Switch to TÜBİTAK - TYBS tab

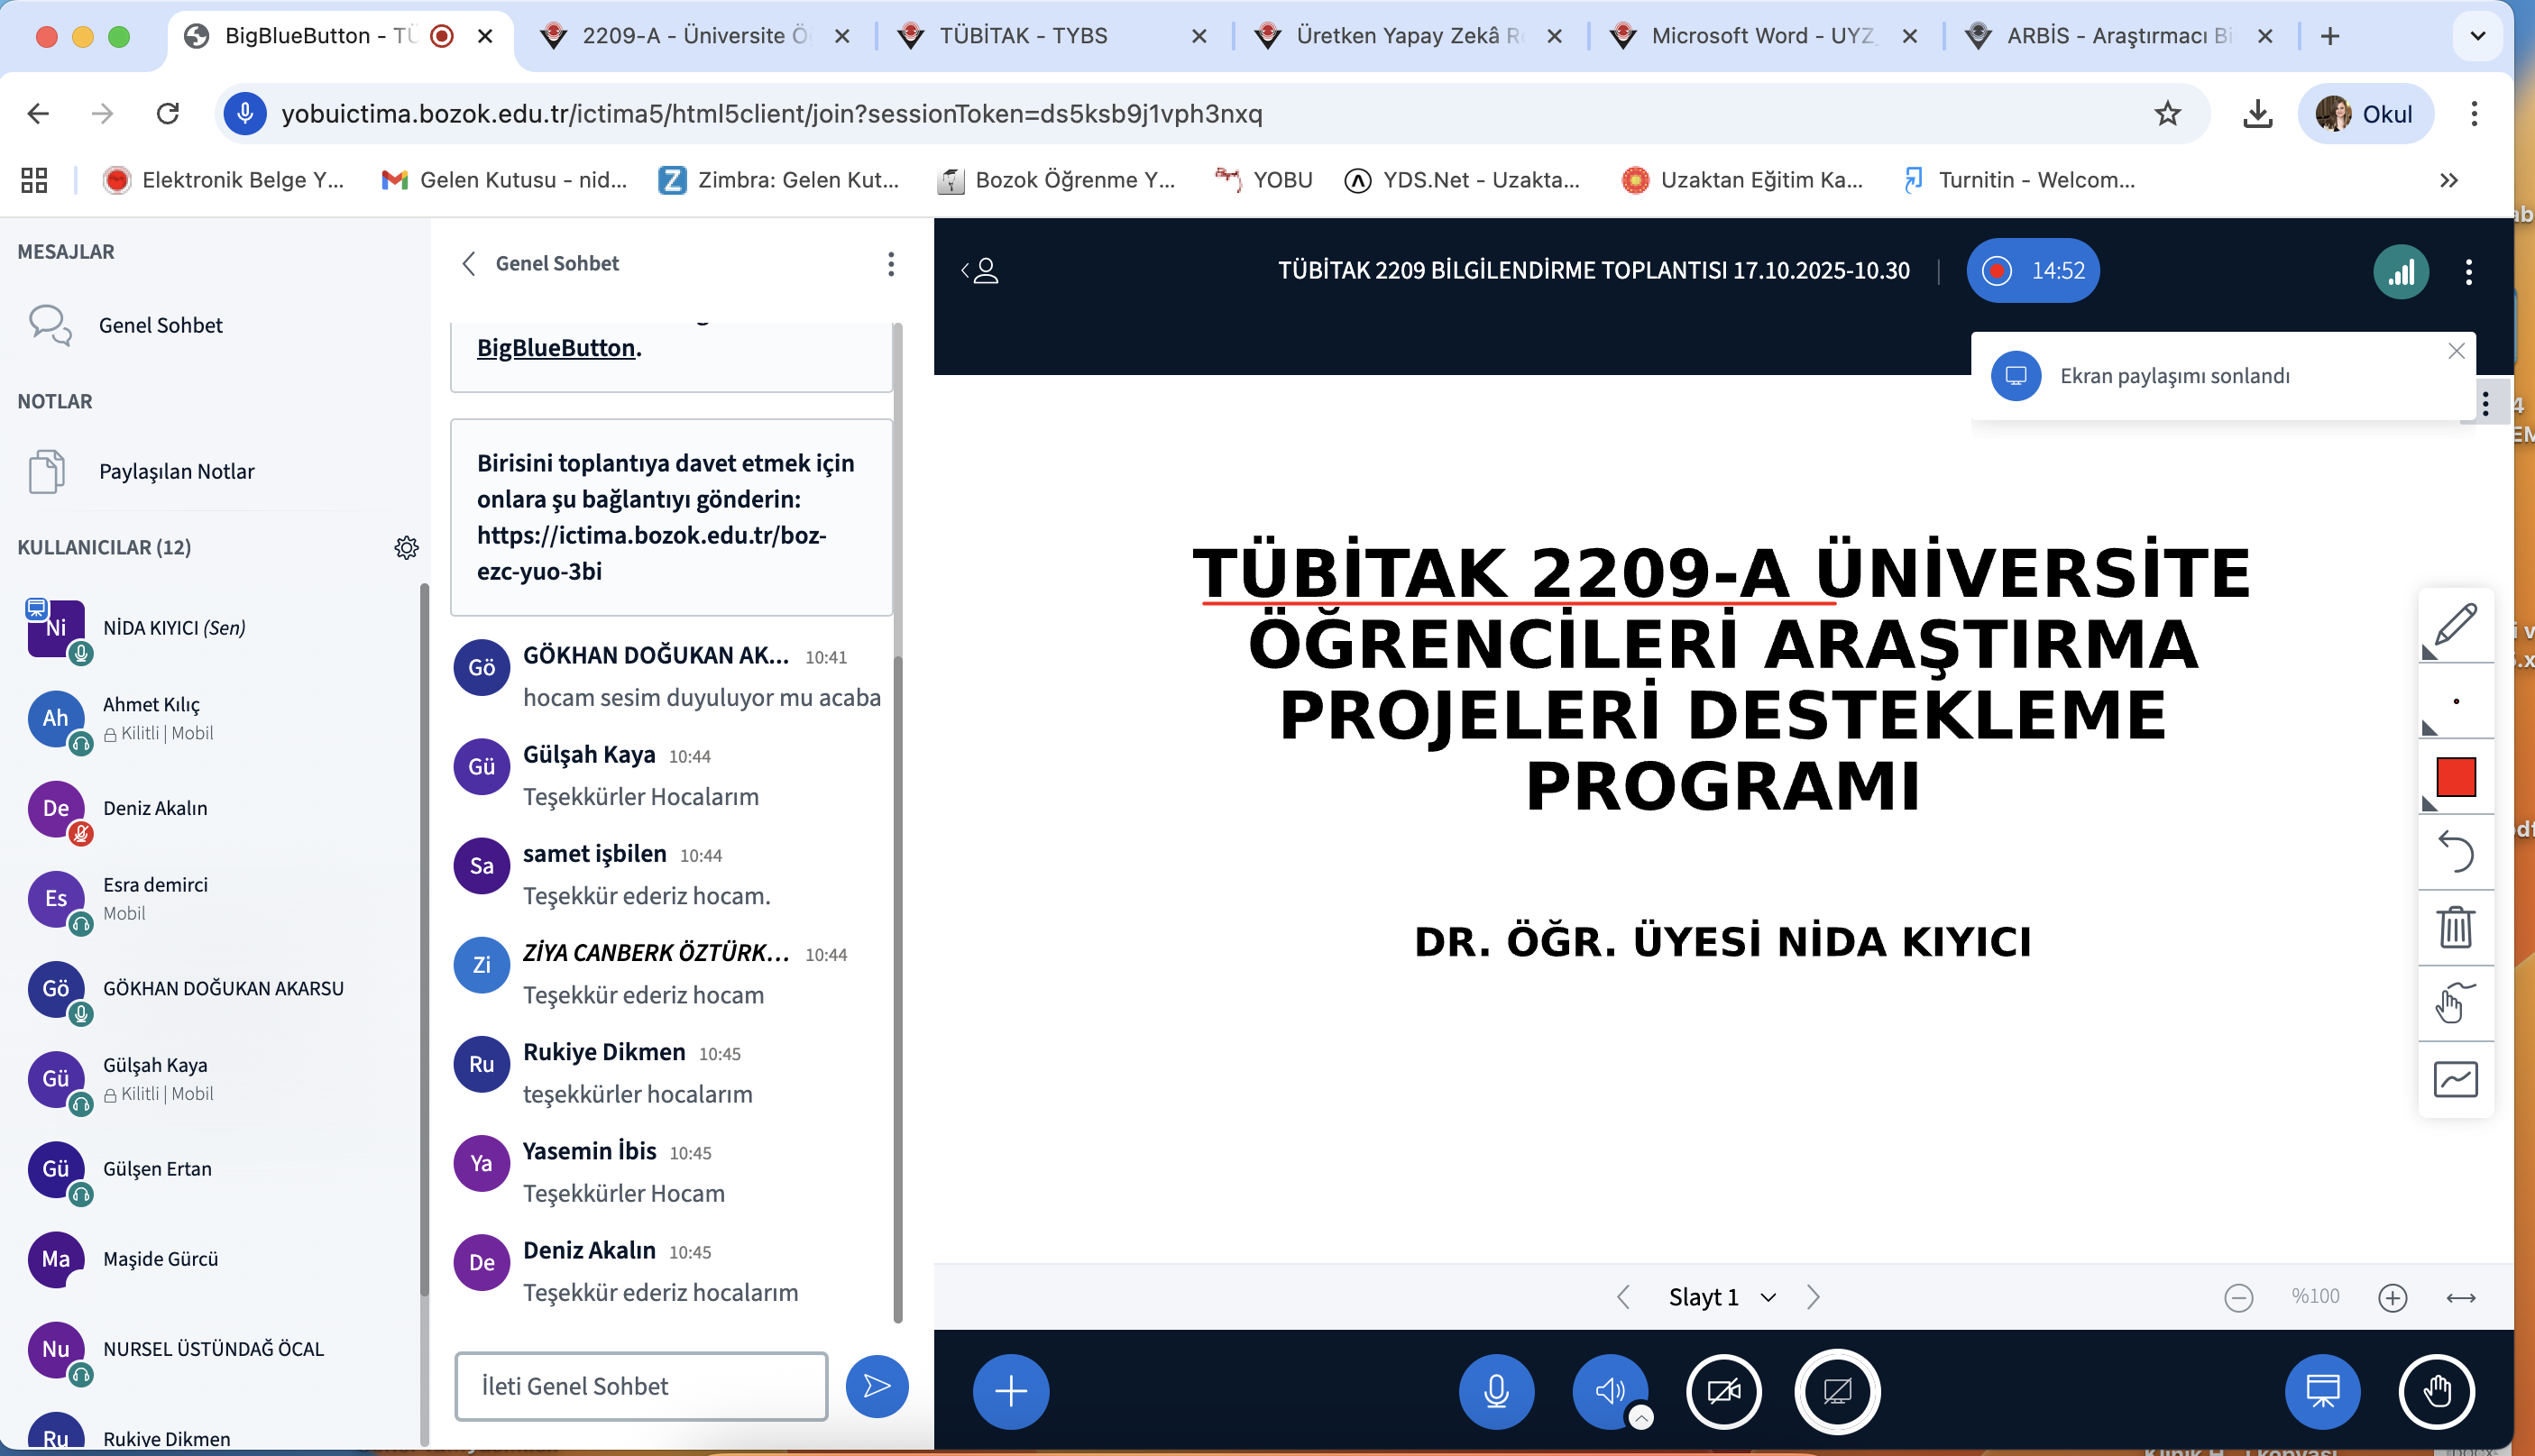pyautogui.click(x=1022, y=36)
